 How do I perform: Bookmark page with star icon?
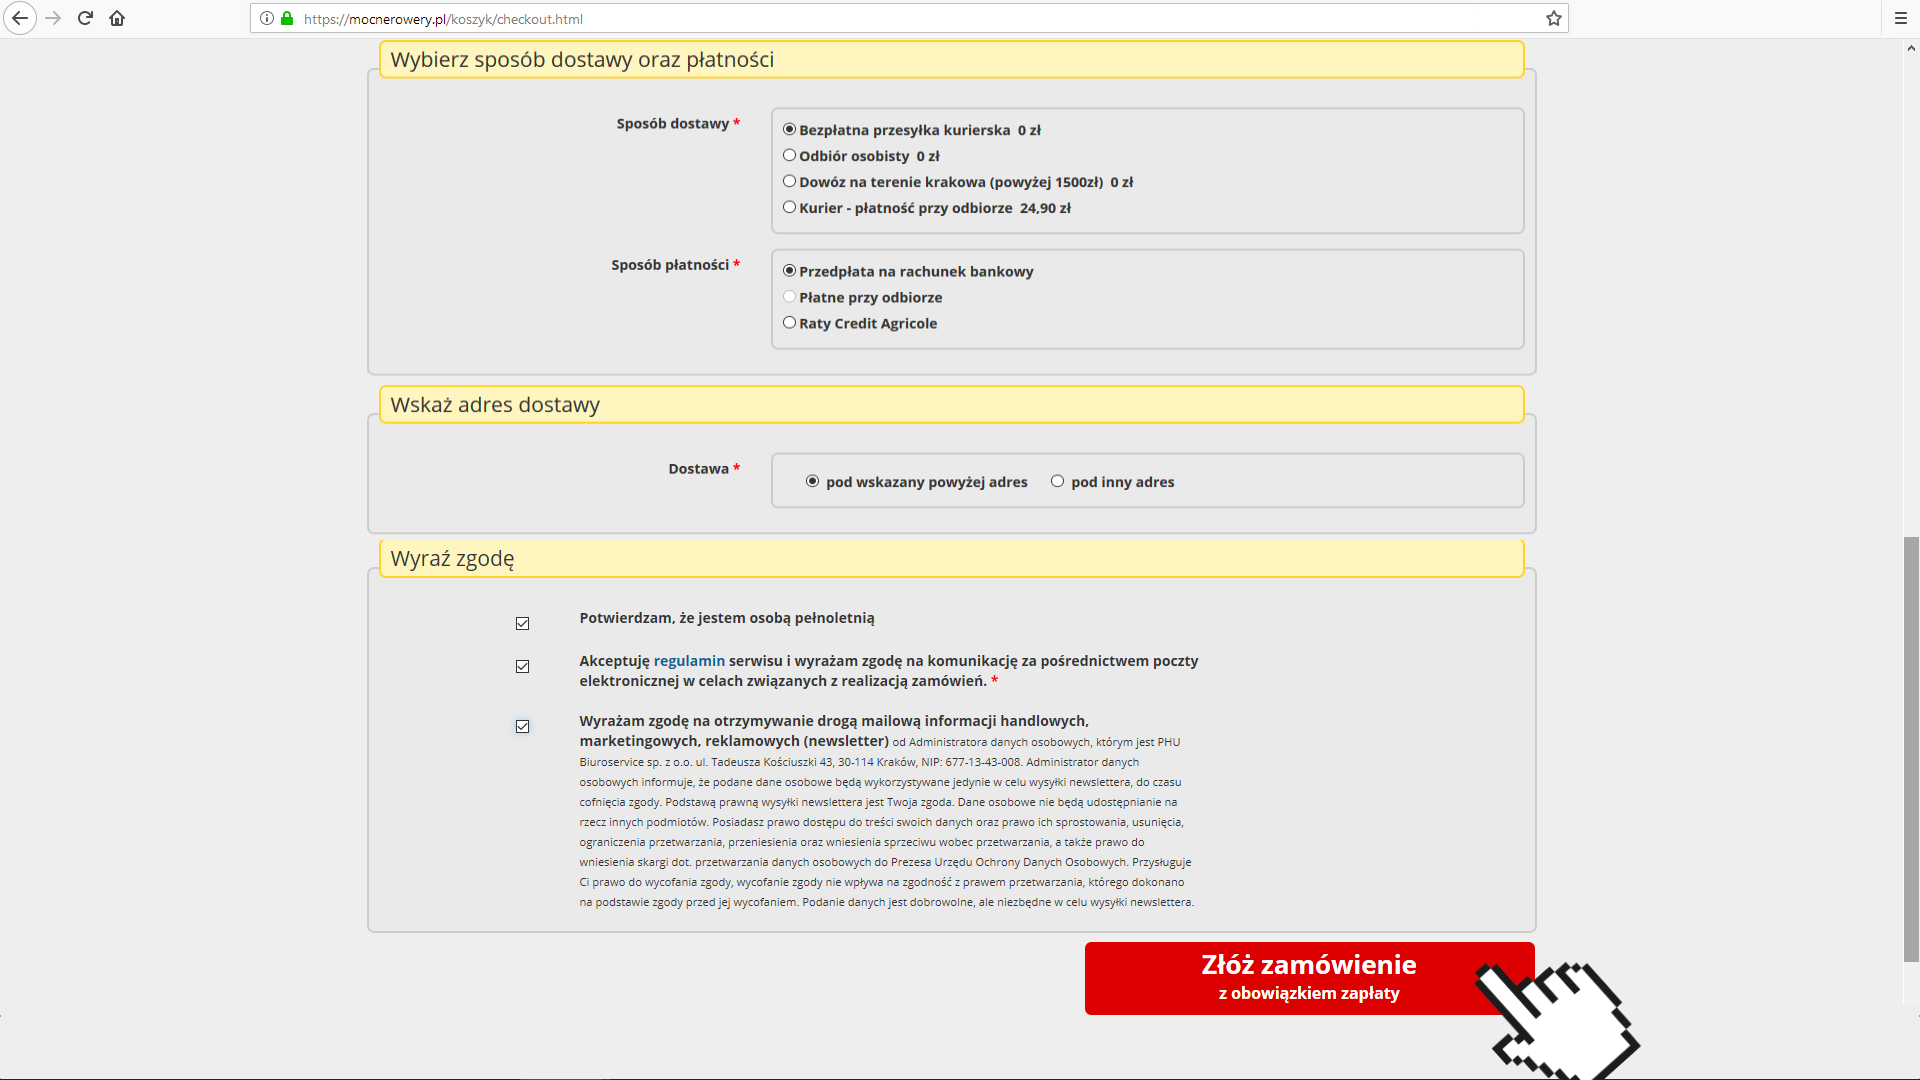1553,18
